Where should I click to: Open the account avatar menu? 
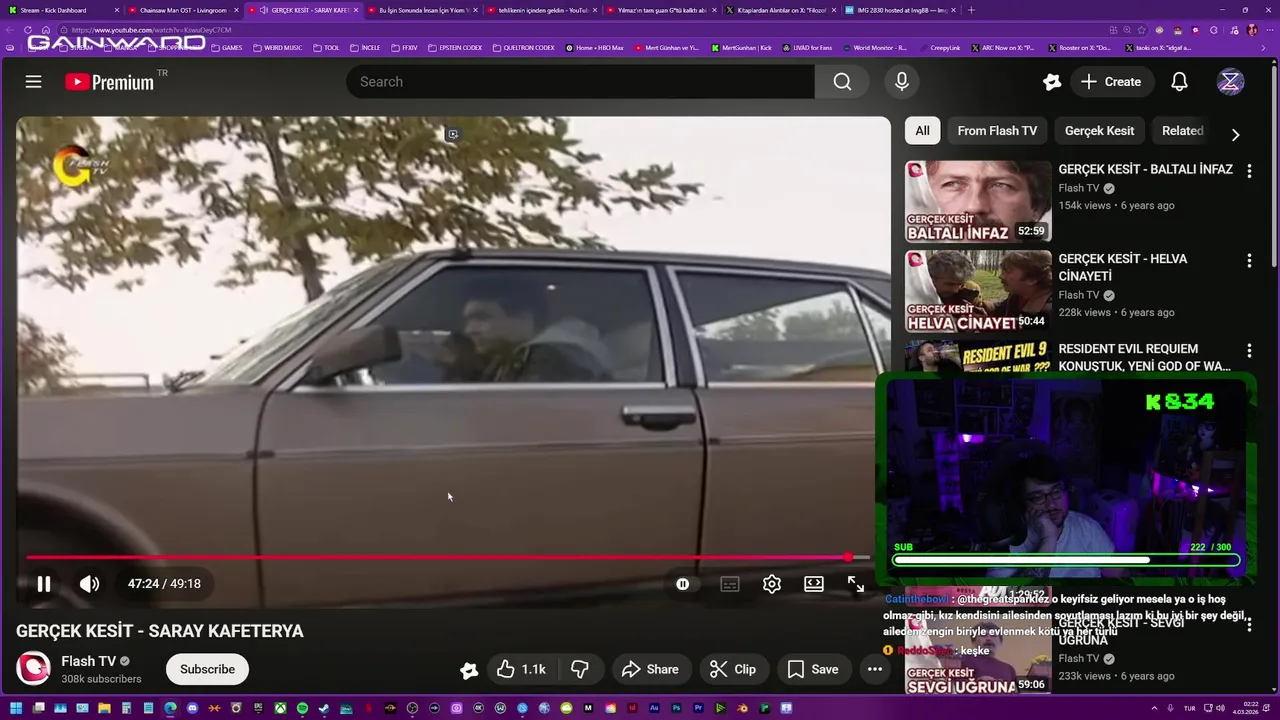click(x=1230, y=82)
